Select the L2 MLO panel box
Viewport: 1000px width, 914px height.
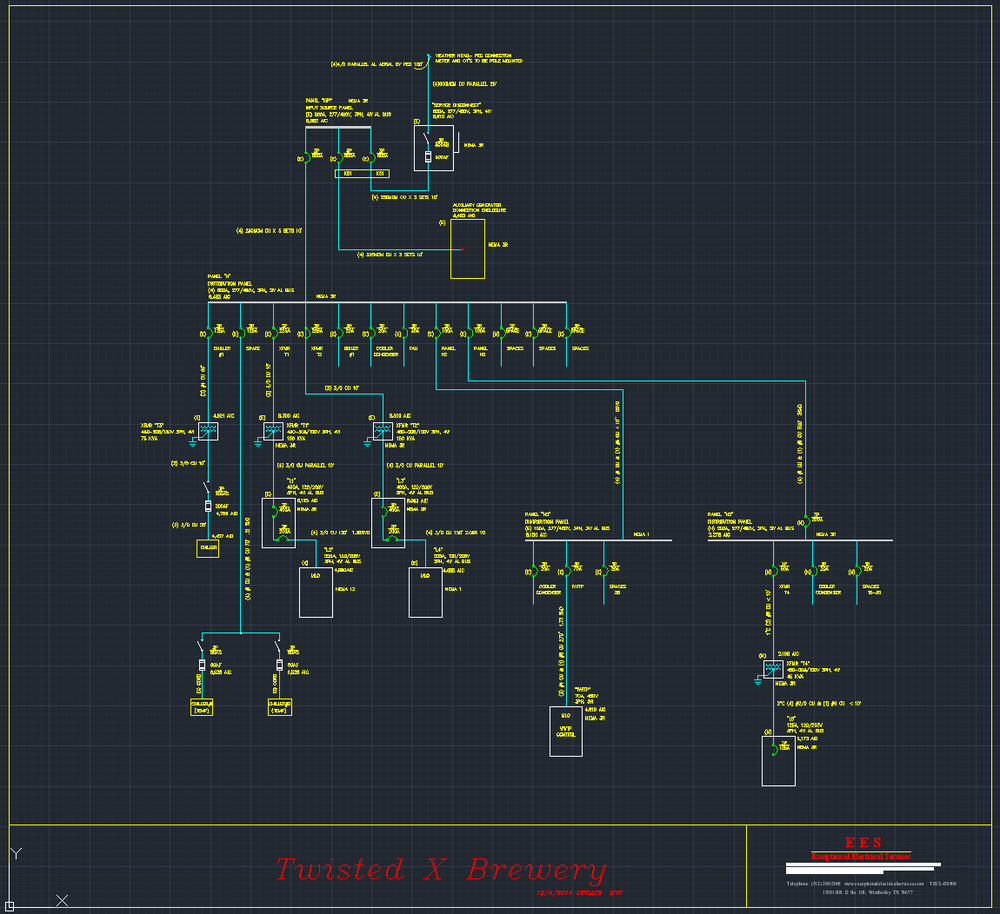(x=316, y=593)
